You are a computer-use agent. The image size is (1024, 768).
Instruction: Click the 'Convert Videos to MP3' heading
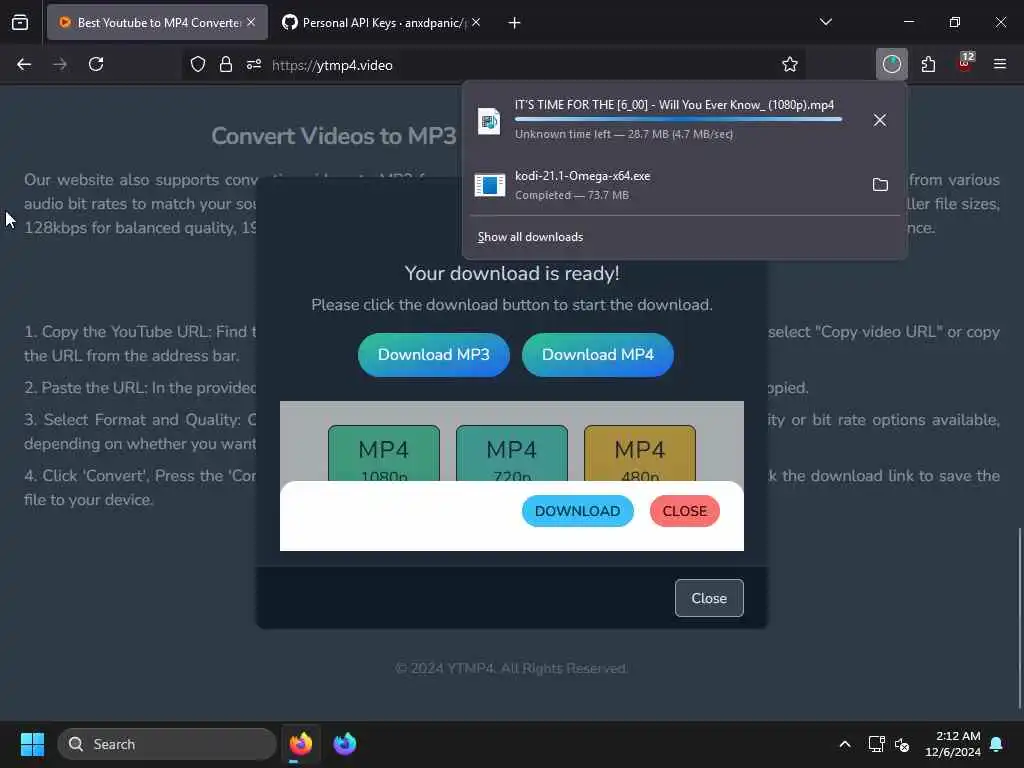click(334, 136)
